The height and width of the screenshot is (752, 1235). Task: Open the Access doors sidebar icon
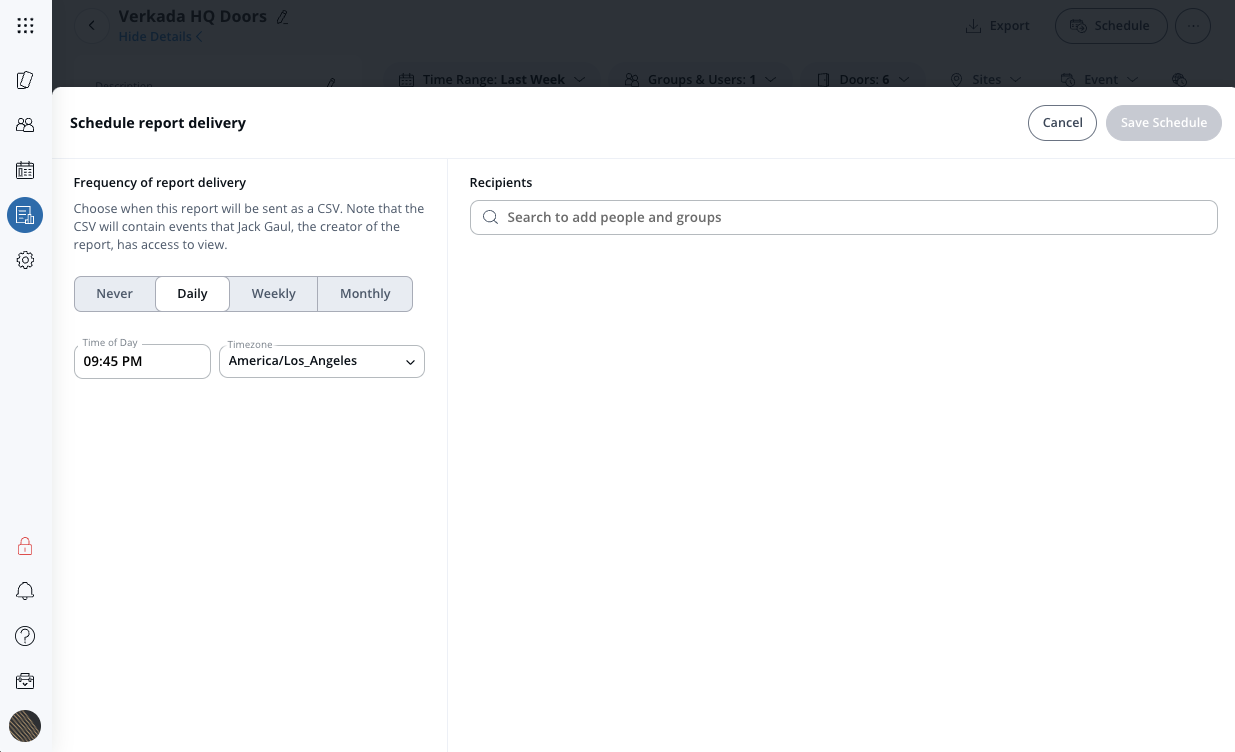pyautogui.click(x=25, y=80)
